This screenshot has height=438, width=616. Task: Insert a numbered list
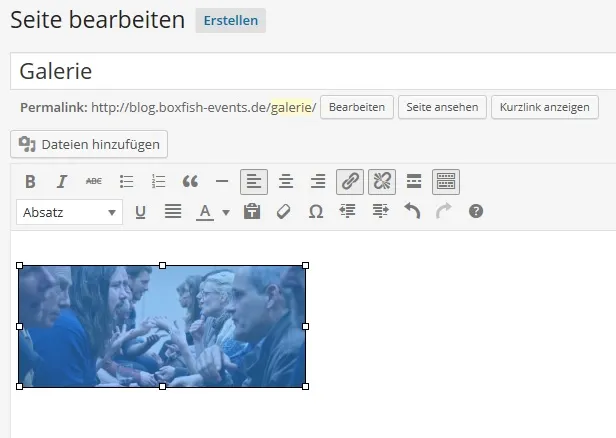pyautogui.click(x=158, y=182)
